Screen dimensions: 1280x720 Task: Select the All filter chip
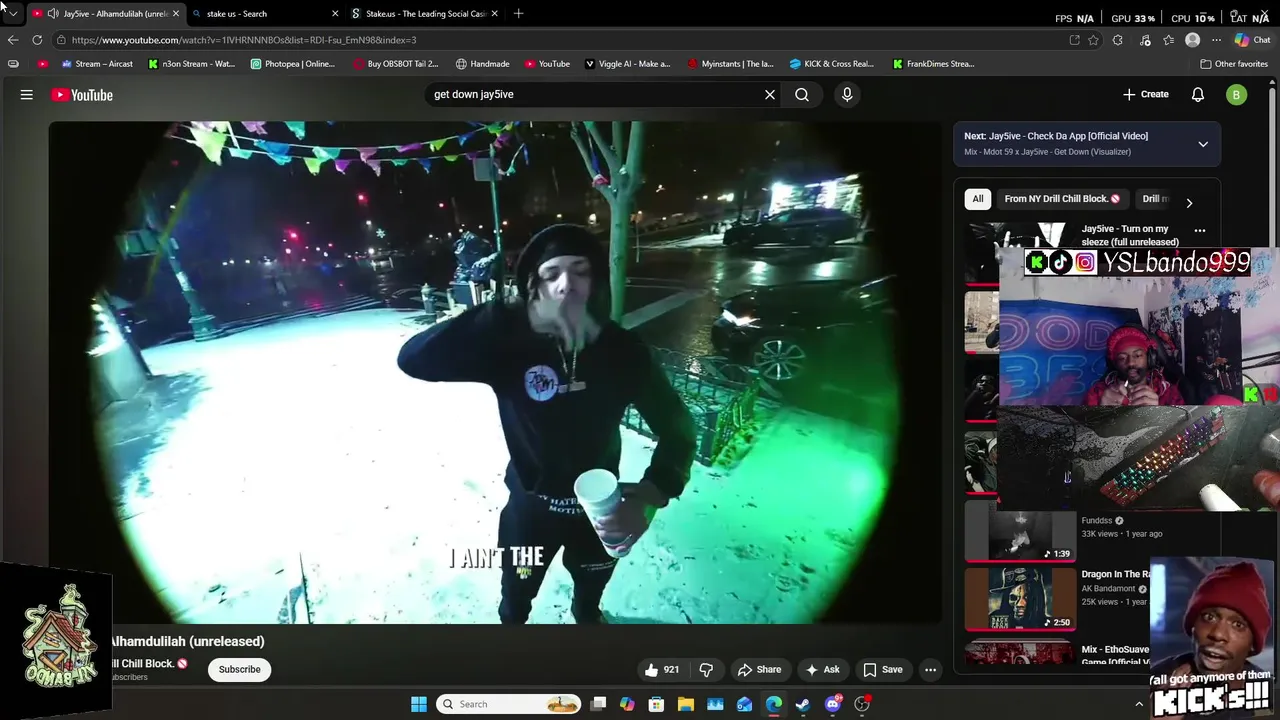tap(978, 198)
